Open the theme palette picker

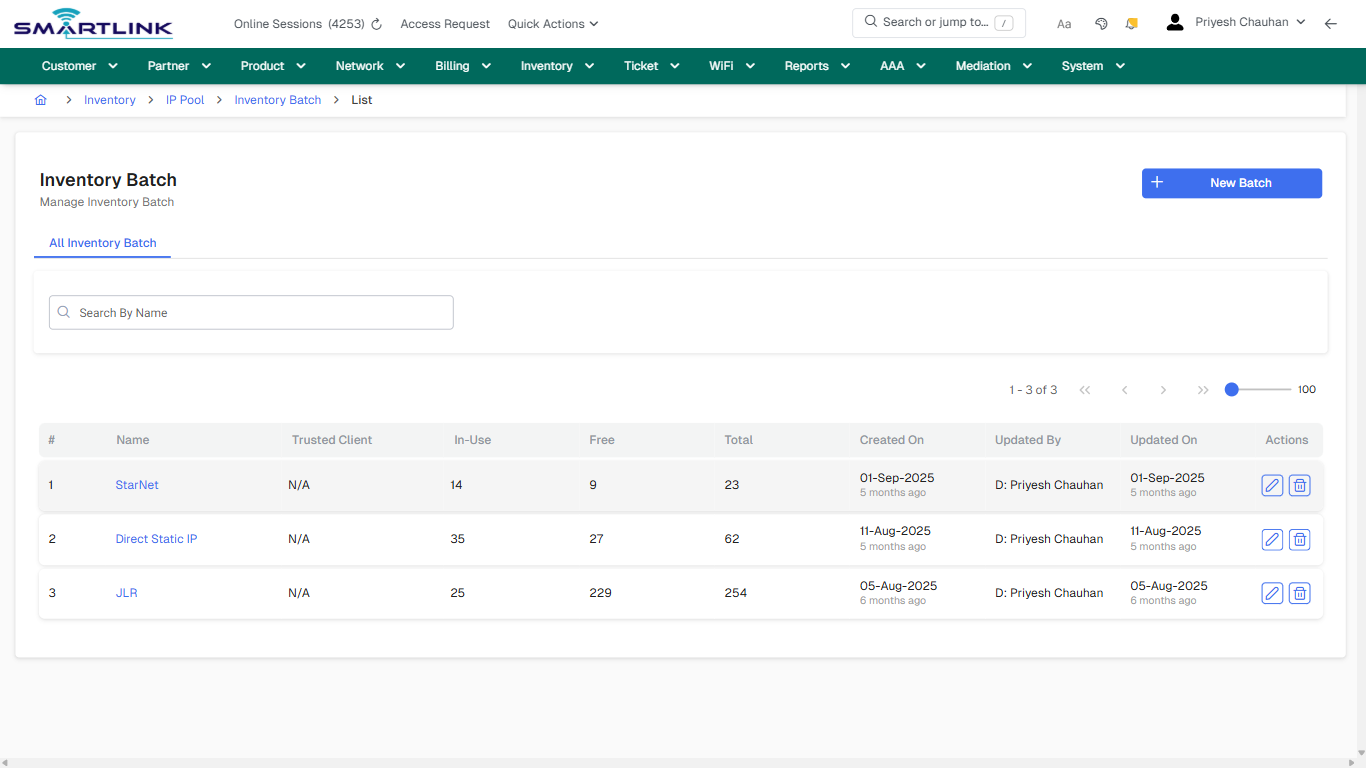1101,23
